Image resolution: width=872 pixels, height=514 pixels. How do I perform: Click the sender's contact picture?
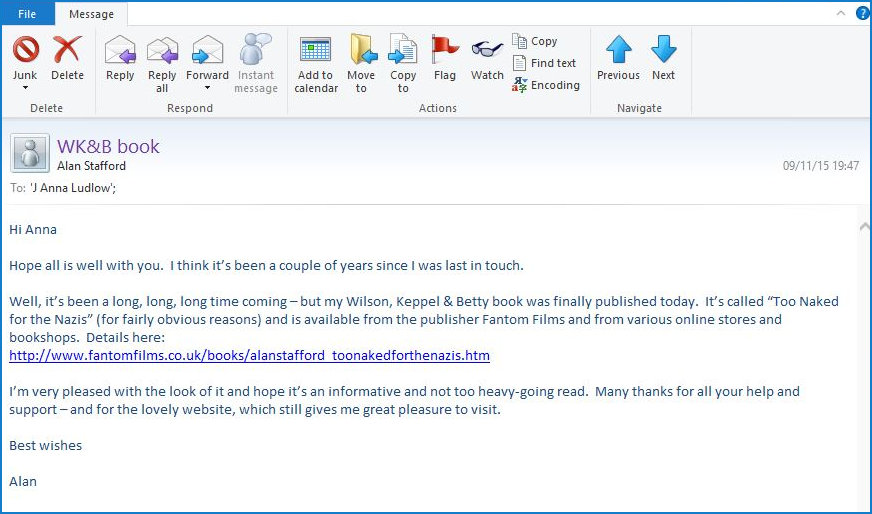30,154
